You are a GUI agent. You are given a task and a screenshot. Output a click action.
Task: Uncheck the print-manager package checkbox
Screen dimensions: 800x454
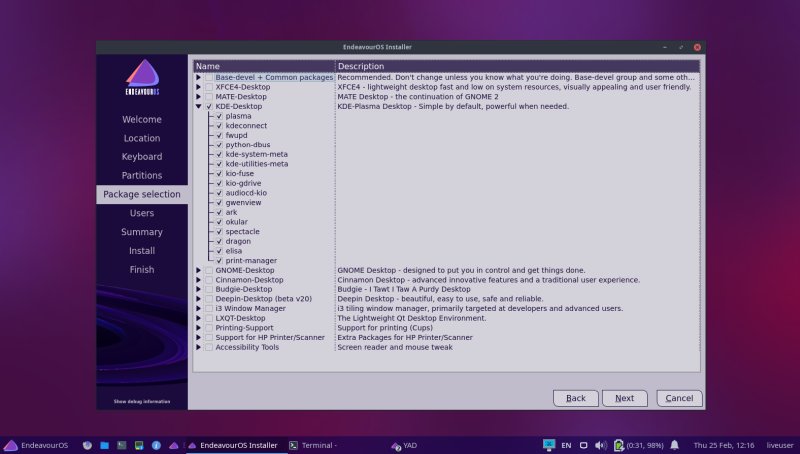[219, 261]
